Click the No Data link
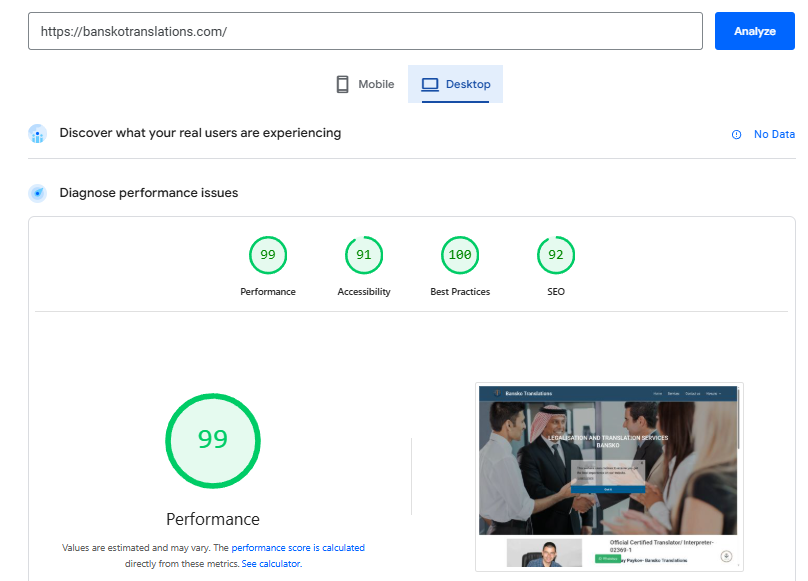 (774, 134)
